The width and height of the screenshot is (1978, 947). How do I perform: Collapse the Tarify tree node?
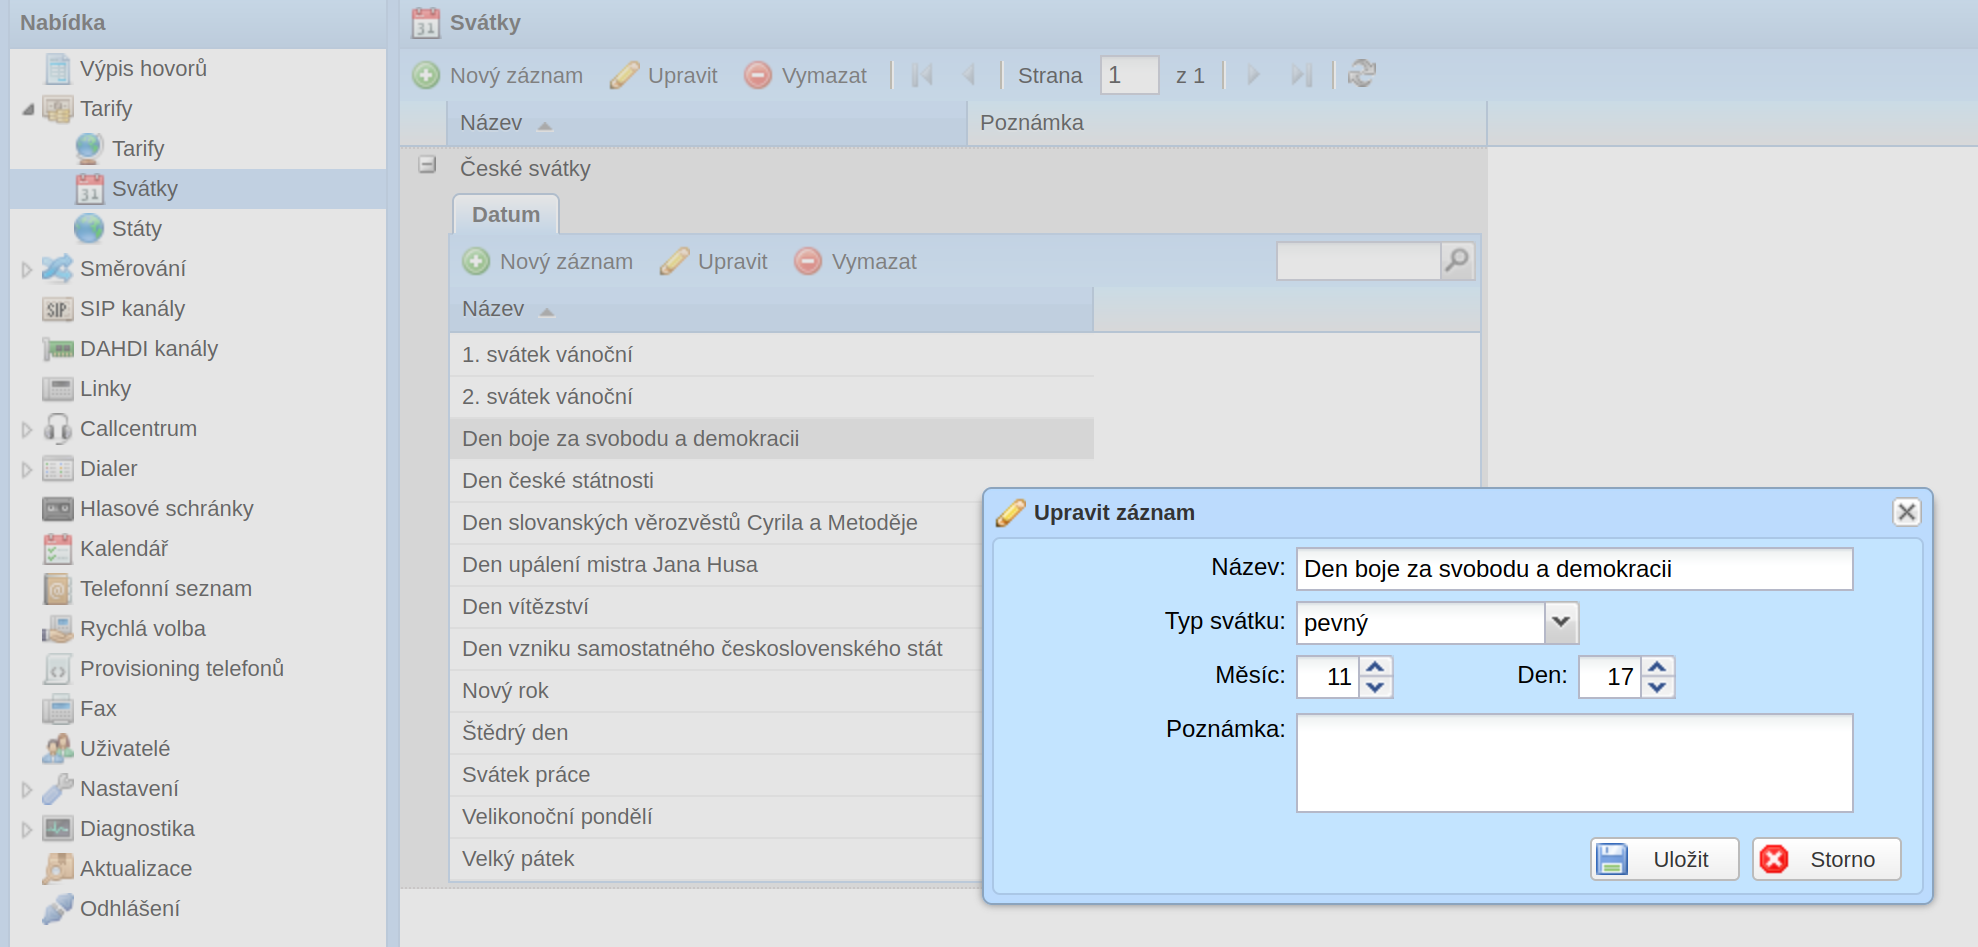coord(28,109)
